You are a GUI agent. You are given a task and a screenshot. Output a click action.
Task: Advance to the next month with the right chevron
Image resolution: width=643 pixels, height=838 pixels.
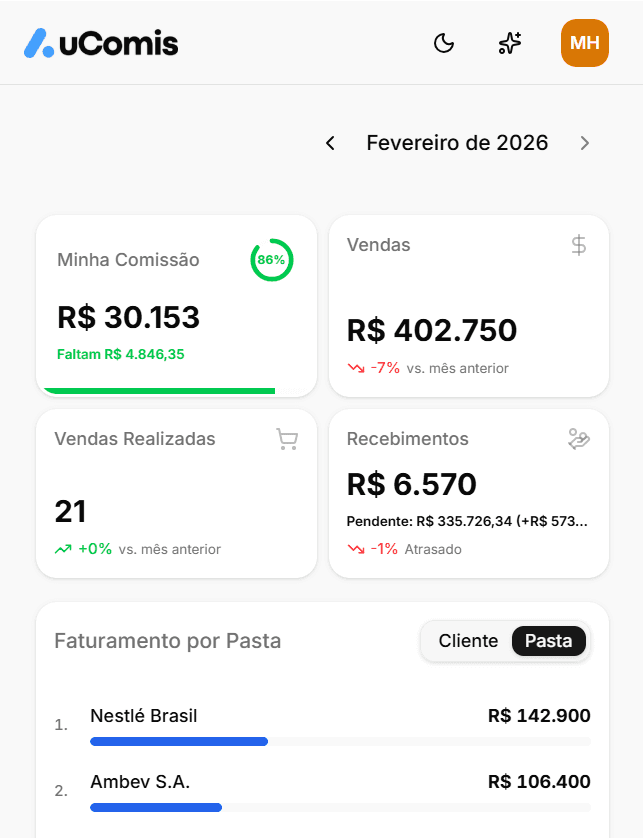pos(585,143)
